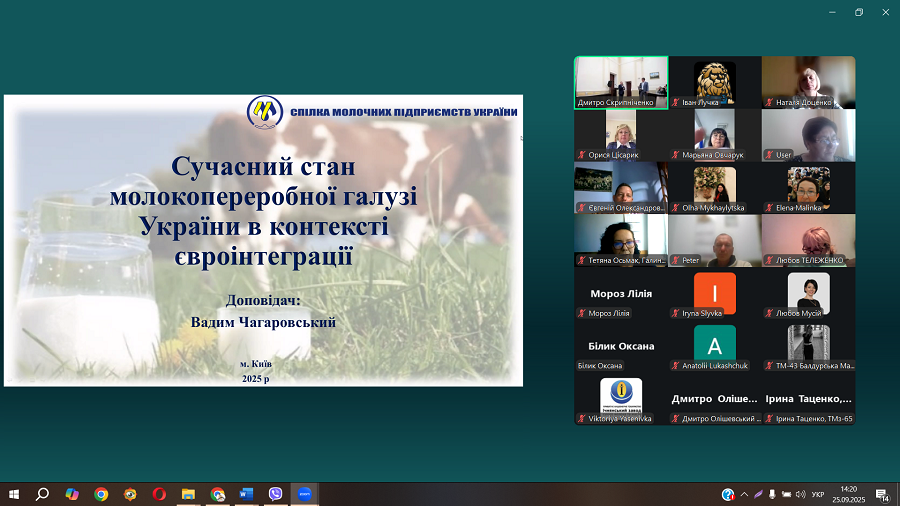Open the Opera browser taskbar icon
This screenshot has height=506, width=900.
(159, 494)
